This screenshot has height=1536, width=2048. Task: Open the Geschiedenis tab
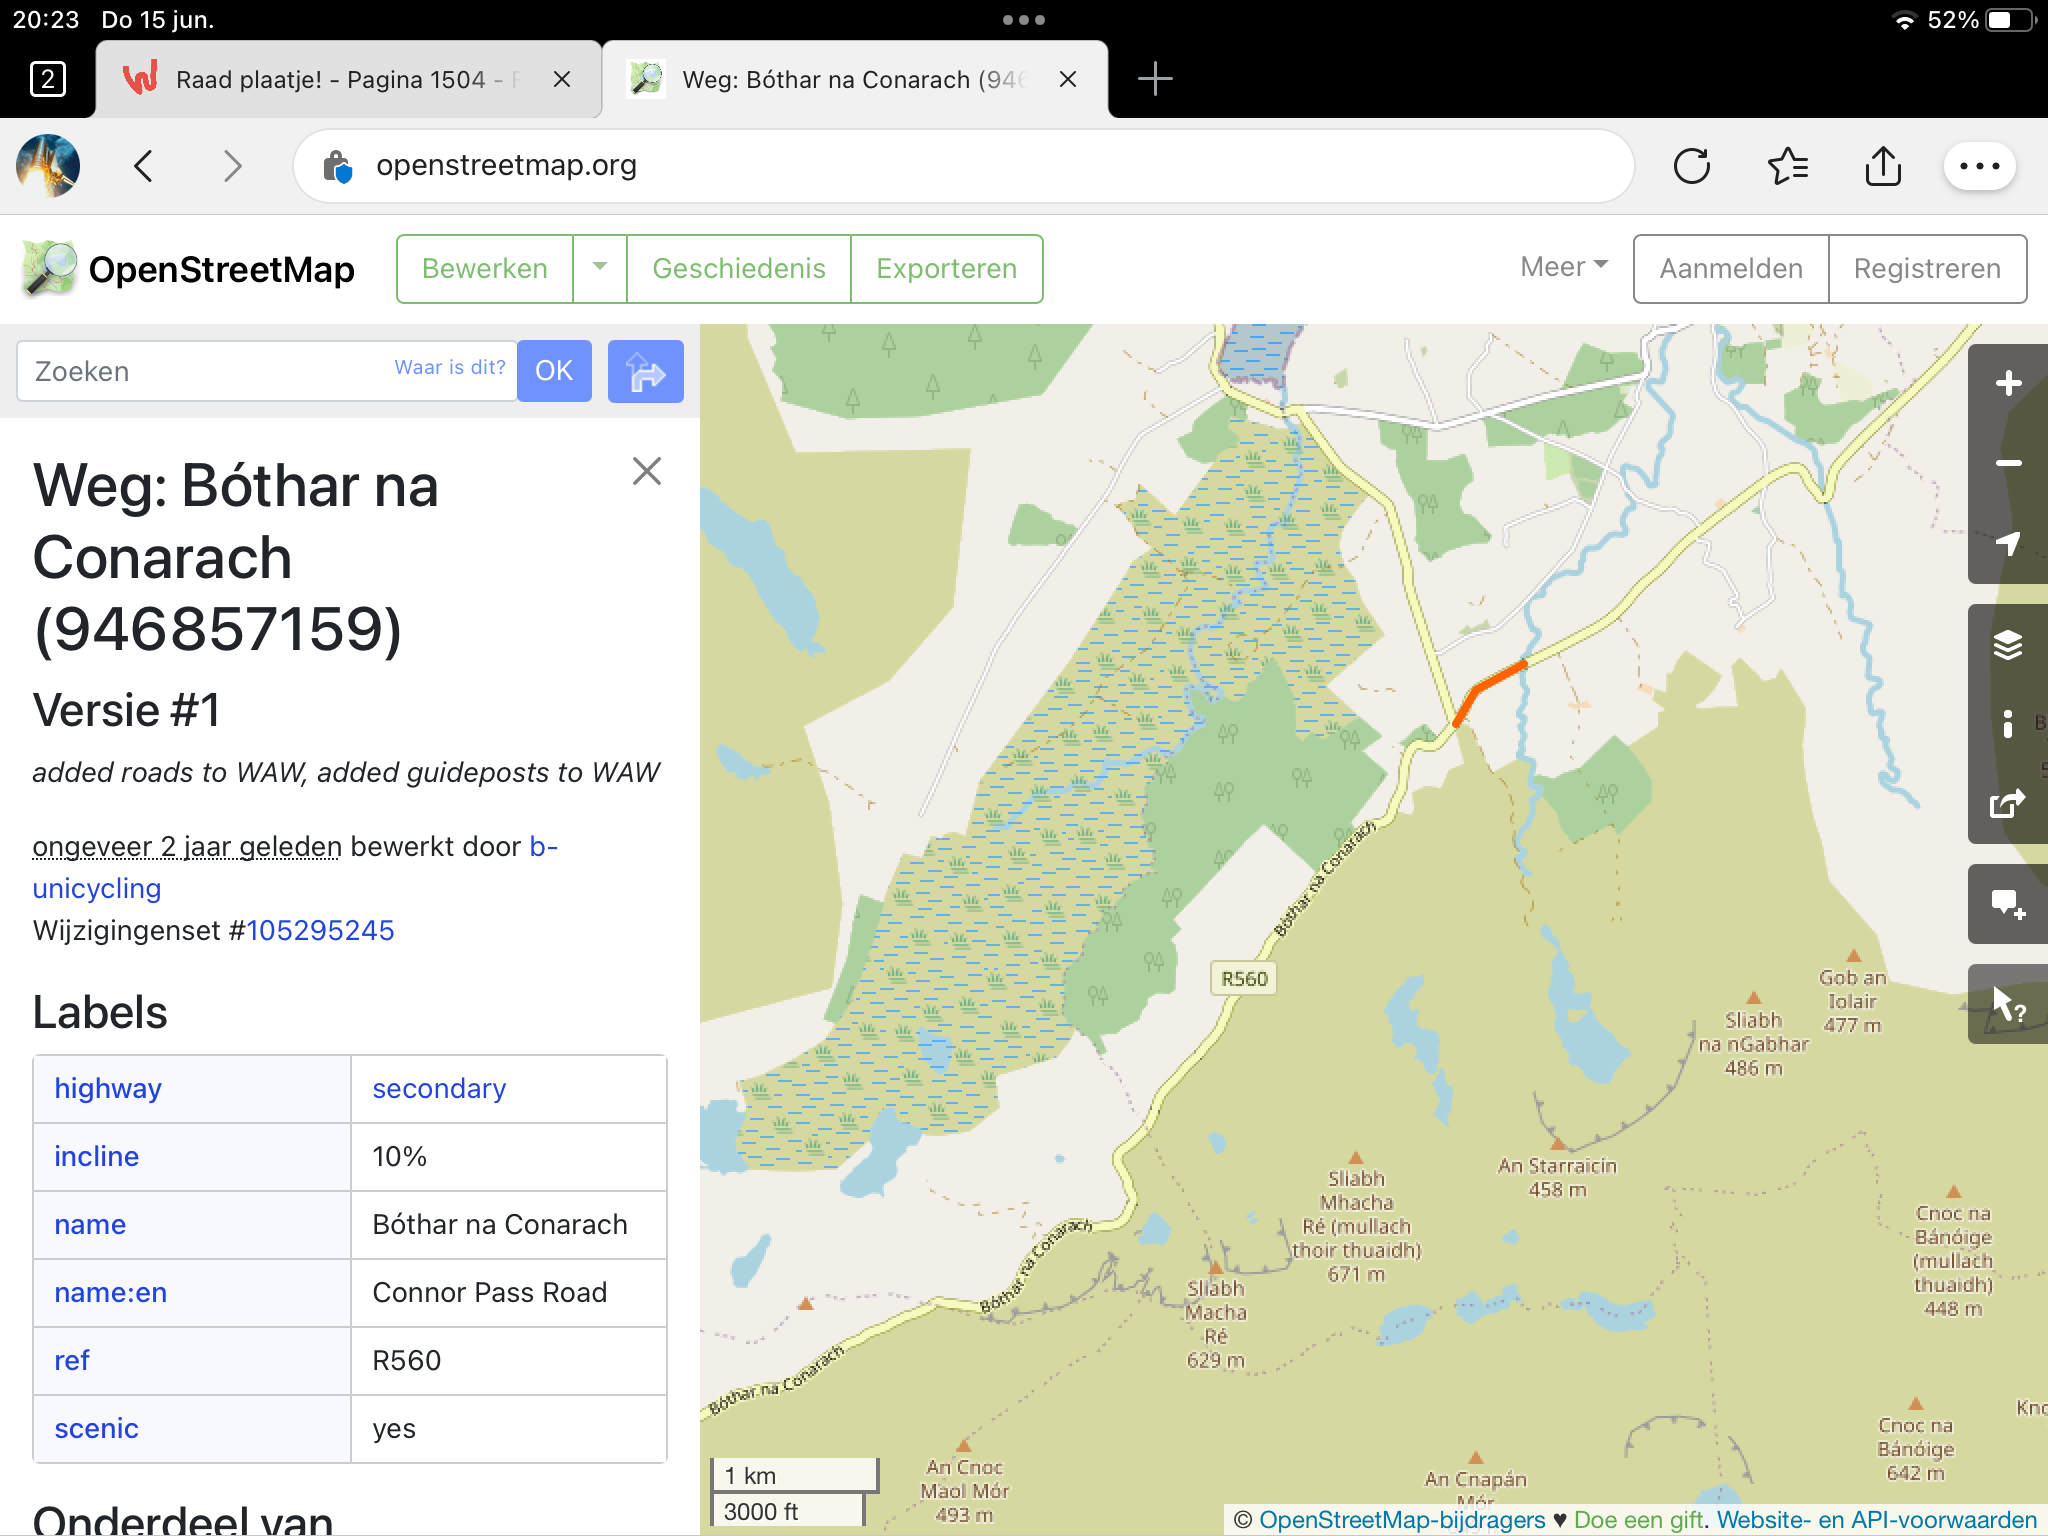click(738, 269)
